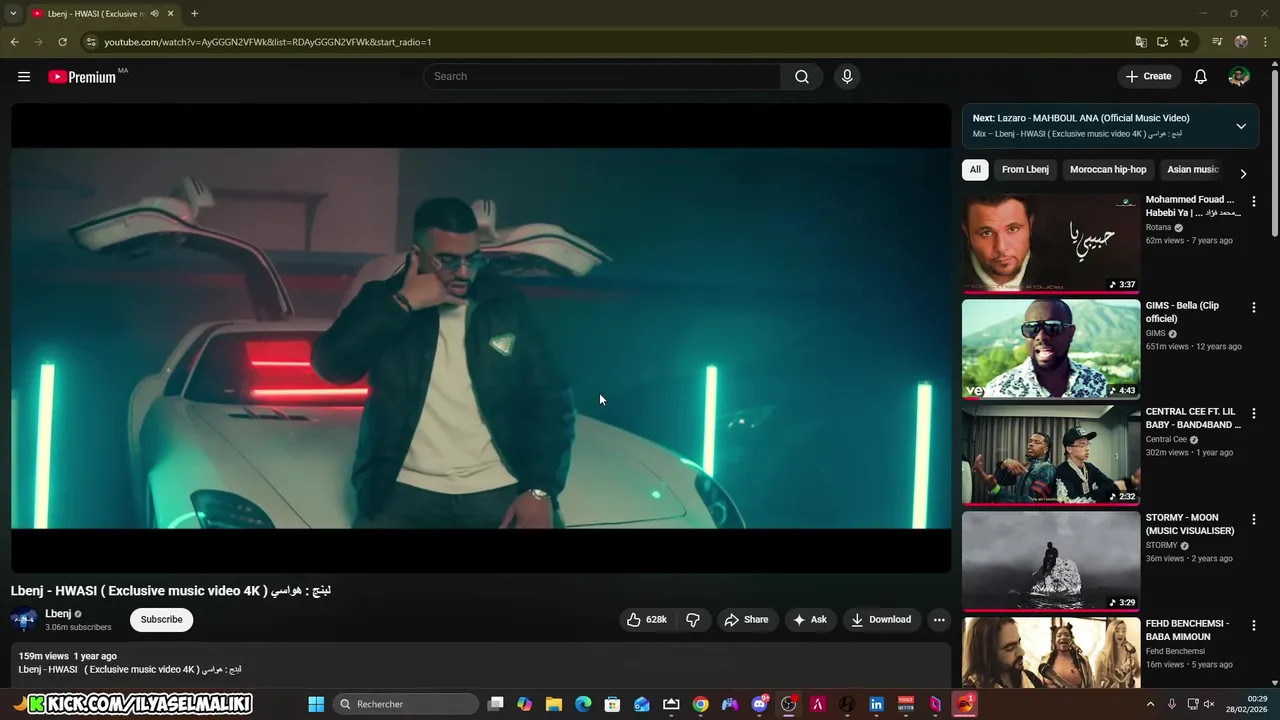Screen dimensions: 1280x720
Task: Select the All filter chip
Action: (975, 170)
